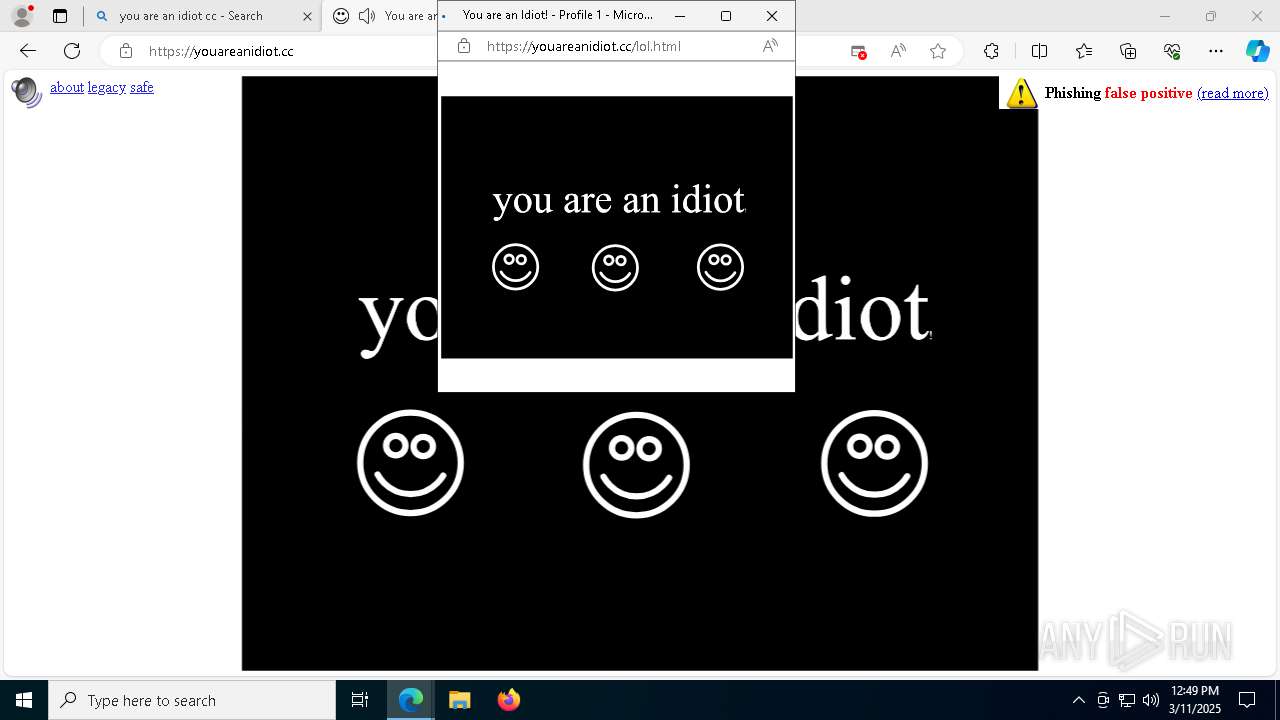The height and width of the screenshot is (720, 1280).
Task: Open the blocked pop-ups indicator icon
Action: [x=858, y=51]
